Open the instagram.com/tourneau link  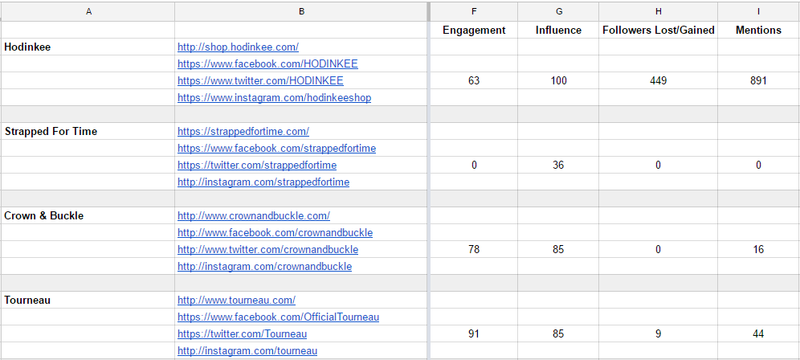coord(247,351)
